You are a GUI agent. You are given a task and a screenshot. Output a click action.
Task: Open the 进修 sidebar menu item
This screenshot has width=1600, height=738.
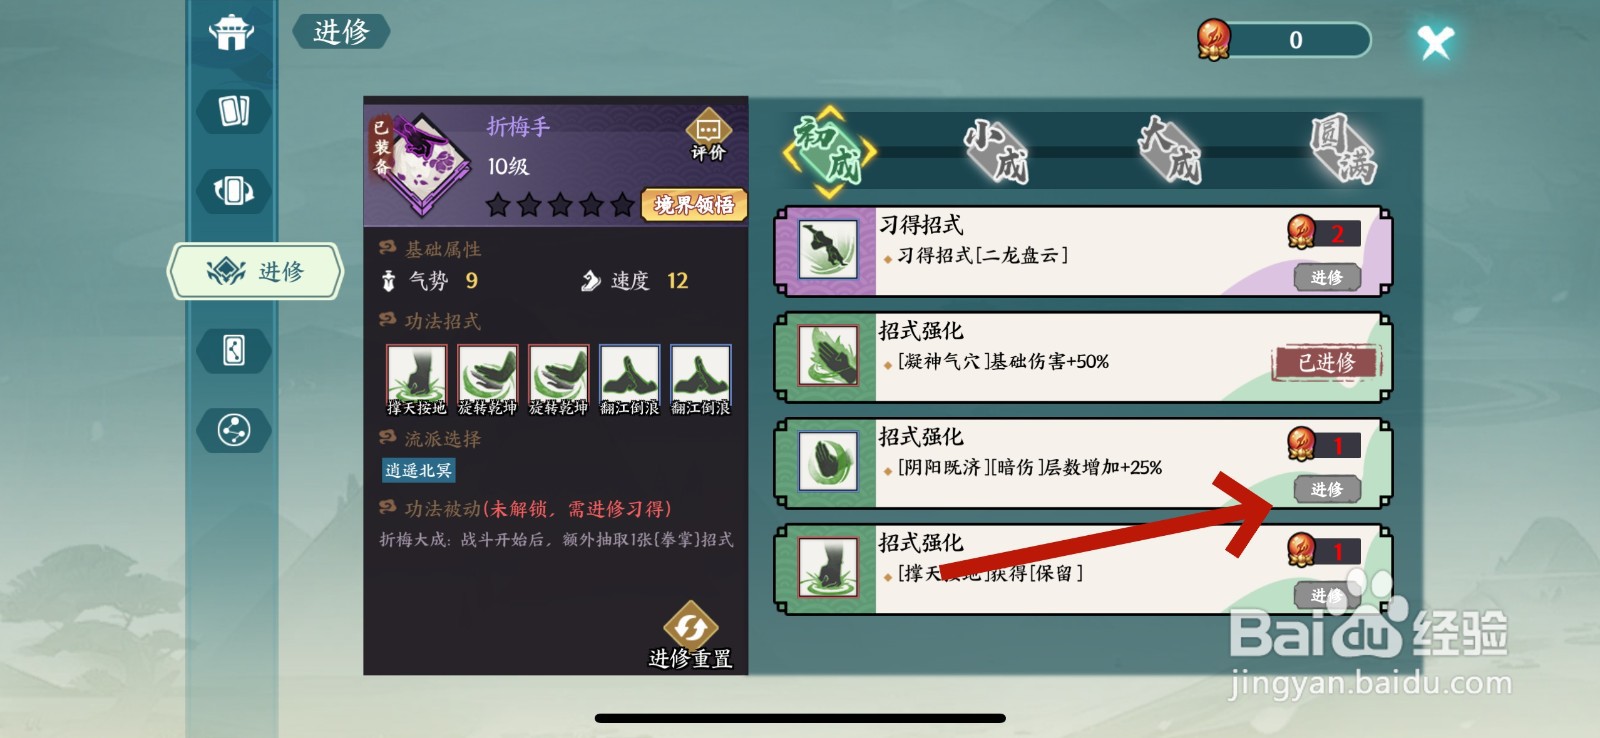256,271
